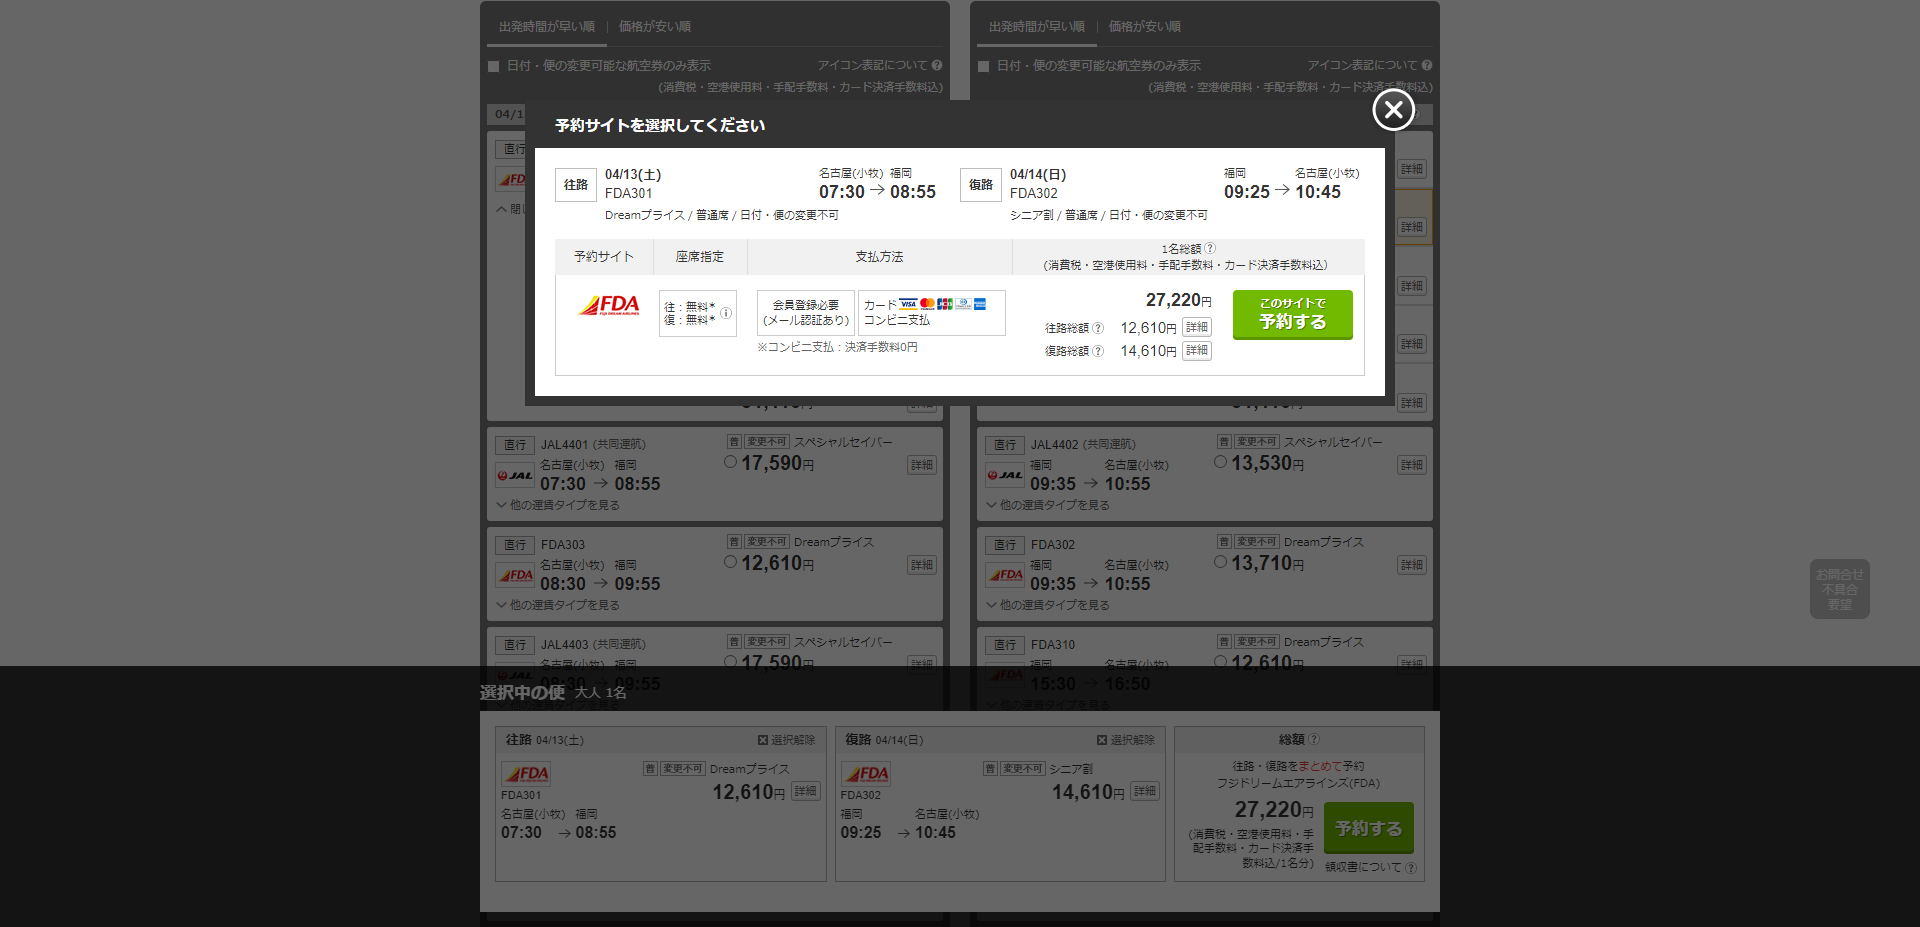Click the 会員登録必要 (メール認証あり) box
Screen dimensions: 1920x927
click(806, 313)
